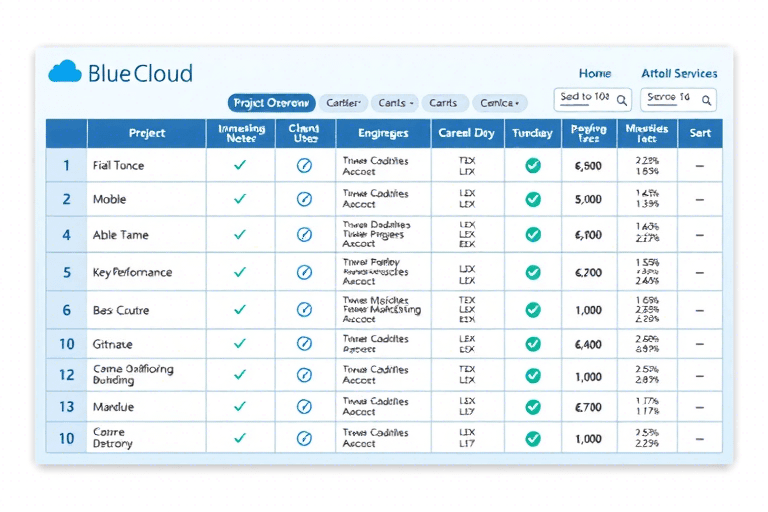Click the BlueCloud cloud logo

pyautogui.click(x=65, y=72)
